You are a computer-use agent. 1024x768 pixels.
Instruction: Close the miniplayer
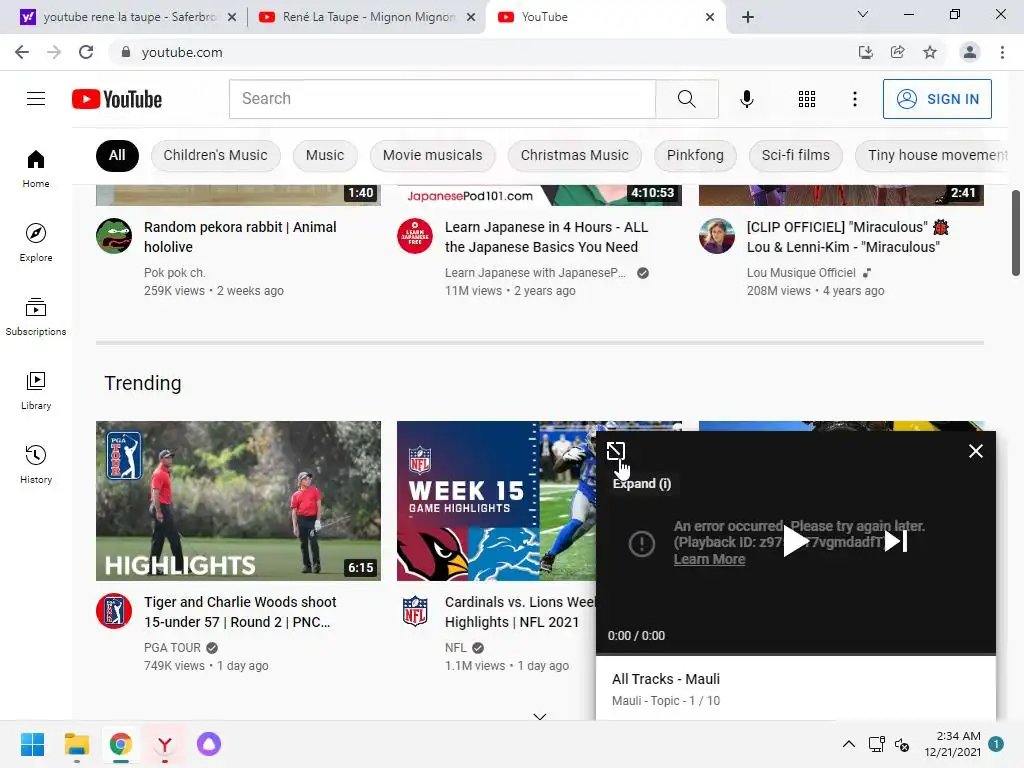pos(976,451)
